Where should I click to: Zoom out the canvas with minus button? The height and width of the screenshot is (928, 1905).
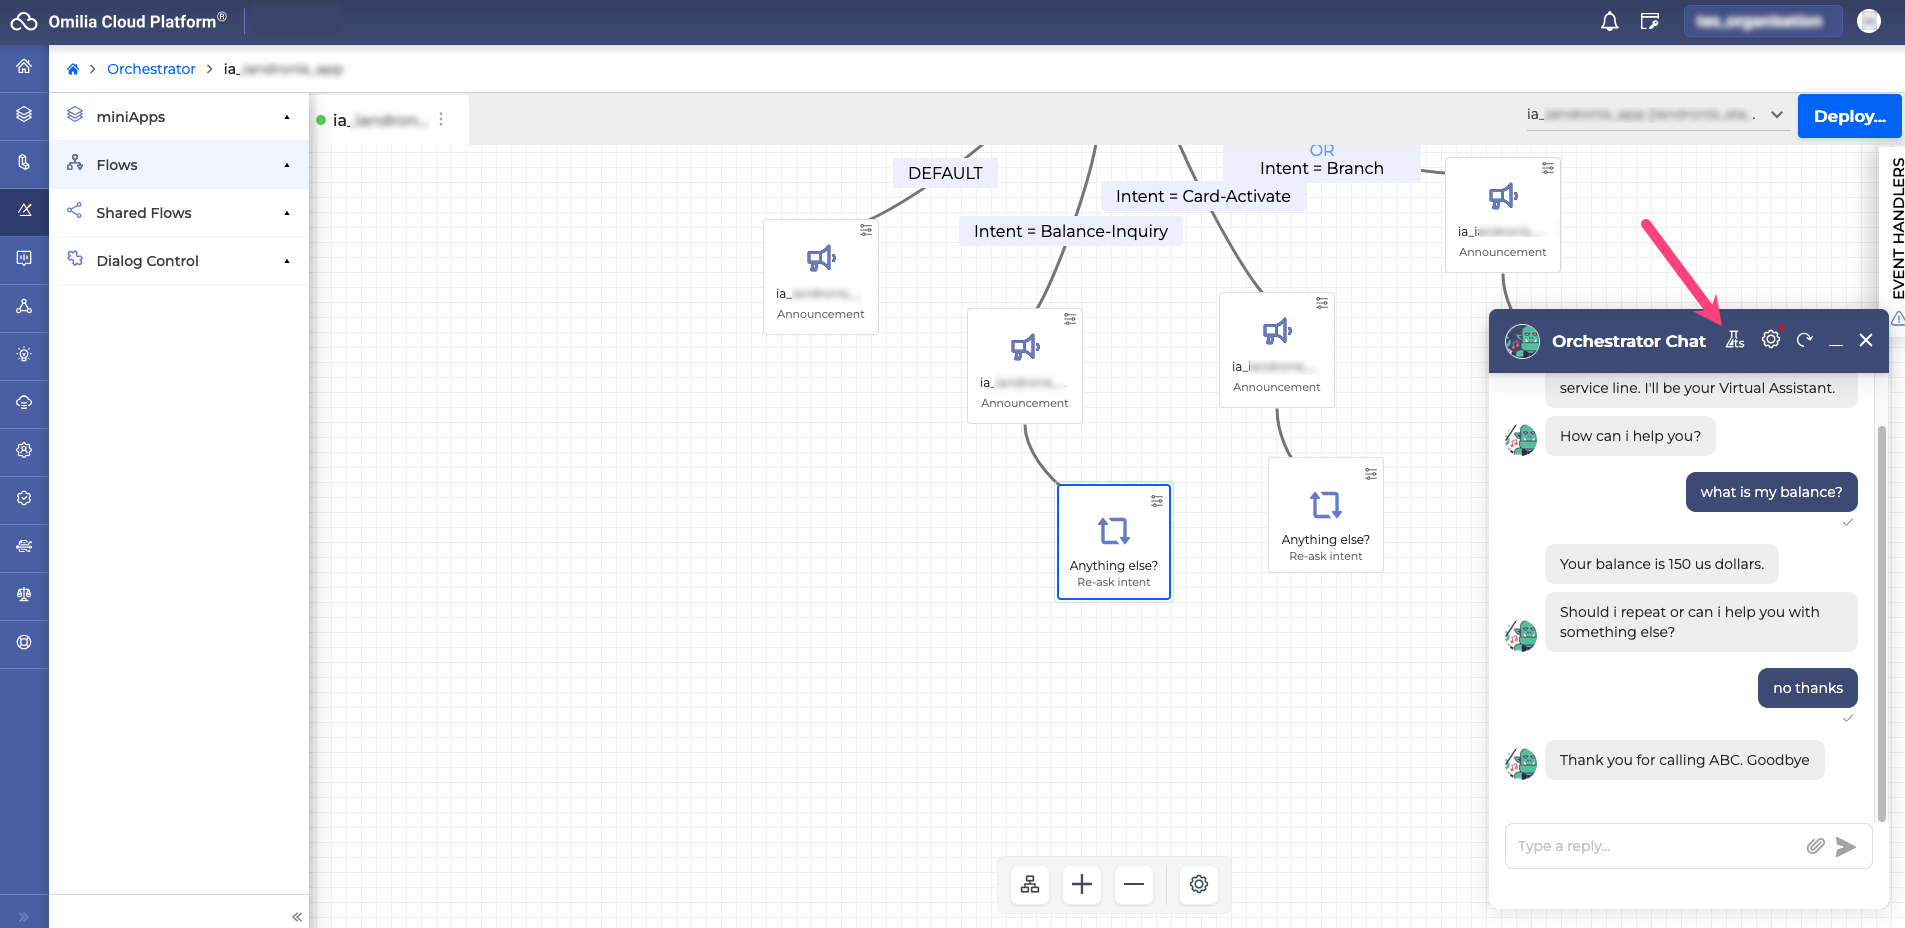coord(1134,884)
